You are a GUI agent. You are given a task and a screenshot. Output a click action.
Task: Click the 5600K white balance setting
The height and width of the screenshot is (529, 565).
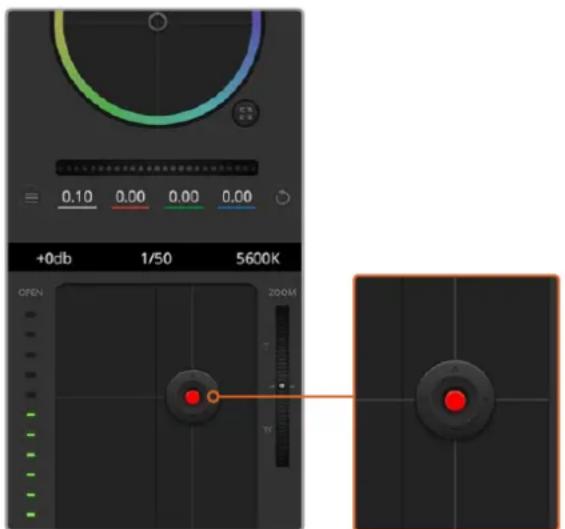tap(258, 258)
